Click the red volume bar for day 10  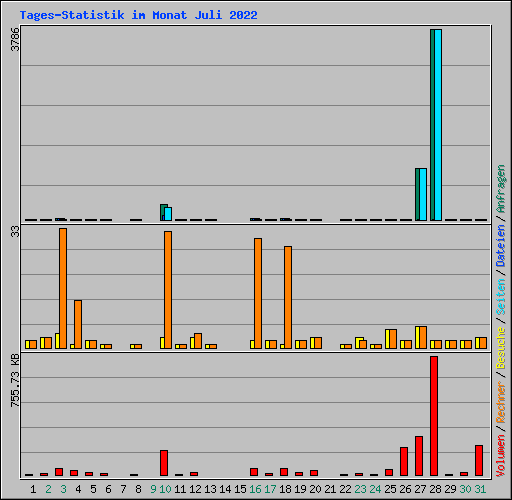pyautogui.click(x=164, y=463)
